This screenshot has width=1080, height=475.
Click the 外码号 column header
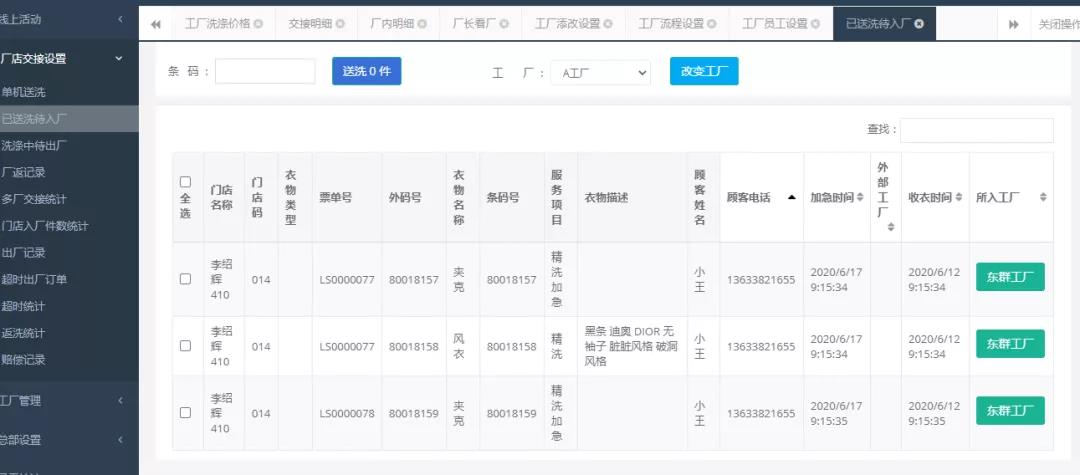click(x=413, y=198)
